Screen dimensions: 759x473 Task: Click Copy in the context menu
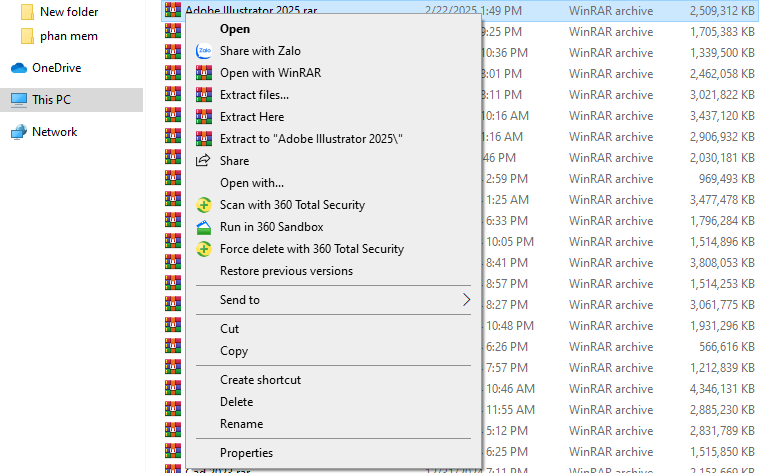pyautogui.click(x=234, y=351)
